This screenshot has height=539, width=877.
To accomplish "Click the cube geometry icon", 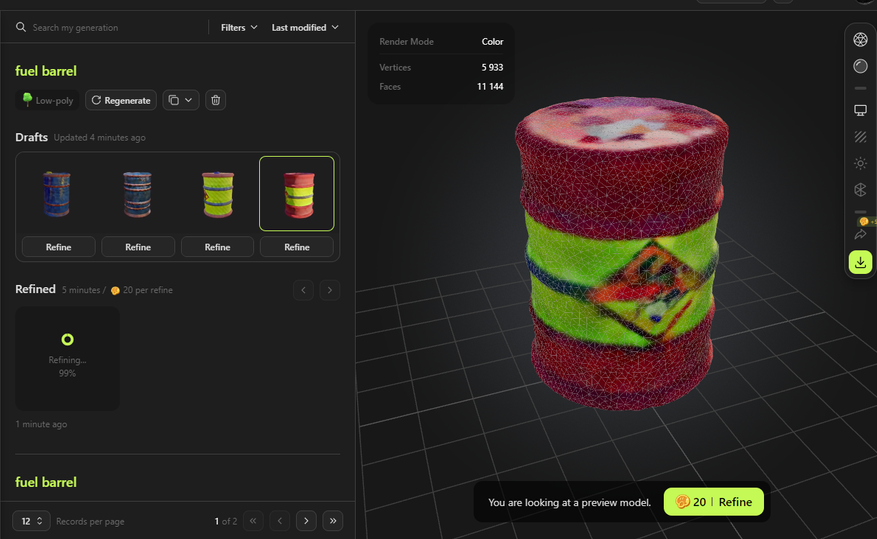I will [860, 190].
